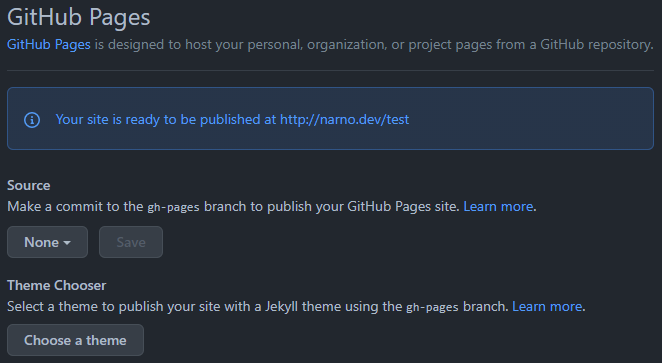662x363 pixels.
Task: Click the disabled Save button
Action: point(131,242)
